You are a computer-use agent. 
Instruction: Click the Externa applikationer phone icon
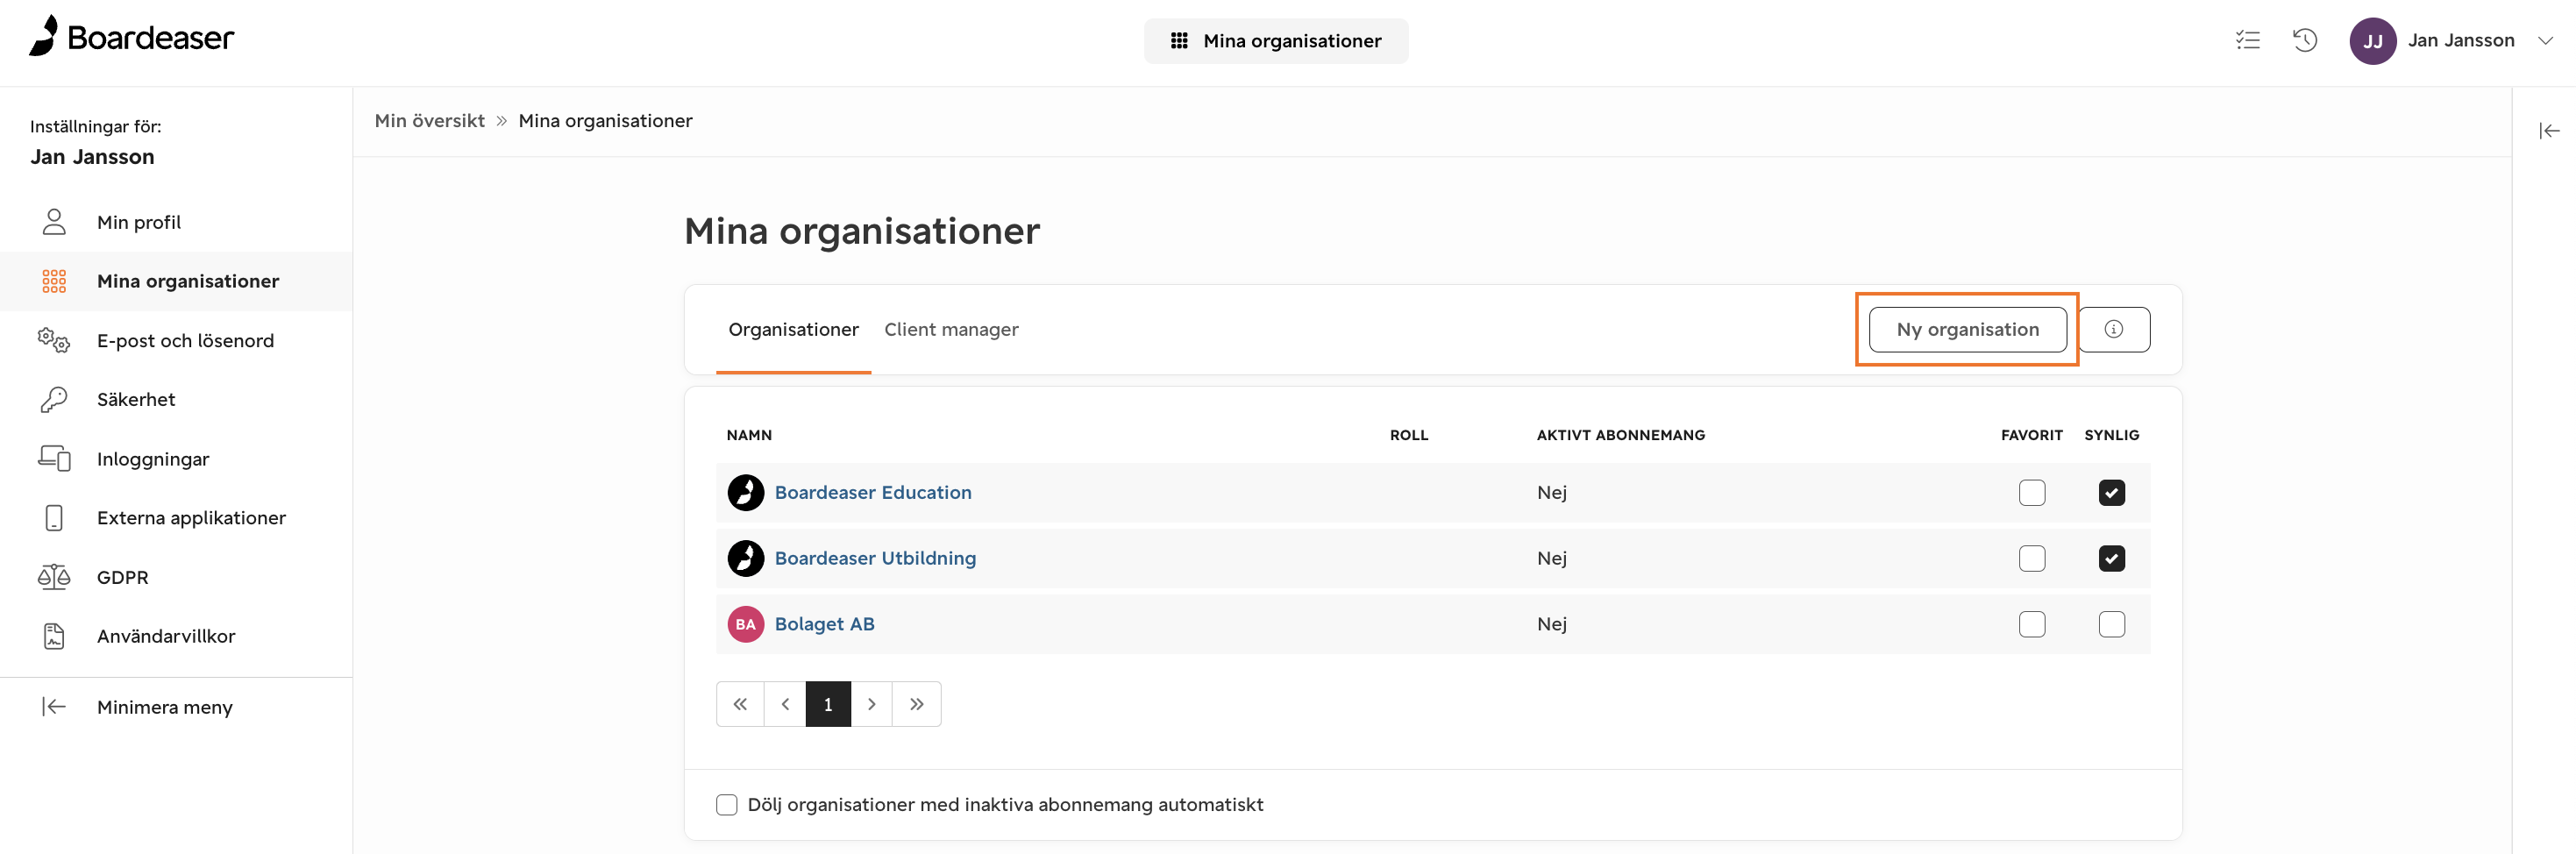[54, 518]
